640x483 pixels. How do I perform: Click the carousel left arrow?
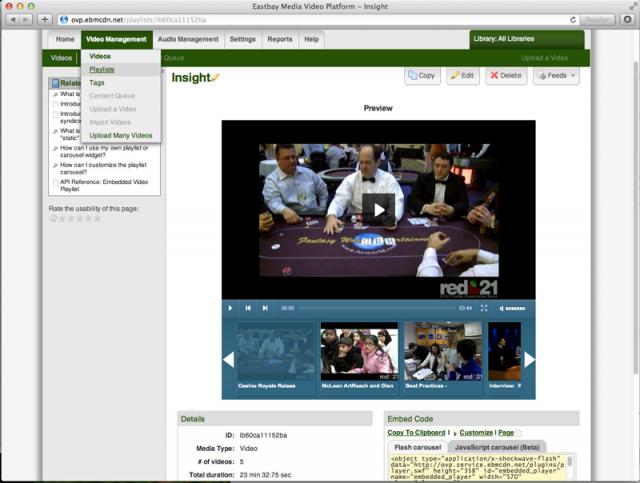tap(229, 360)
